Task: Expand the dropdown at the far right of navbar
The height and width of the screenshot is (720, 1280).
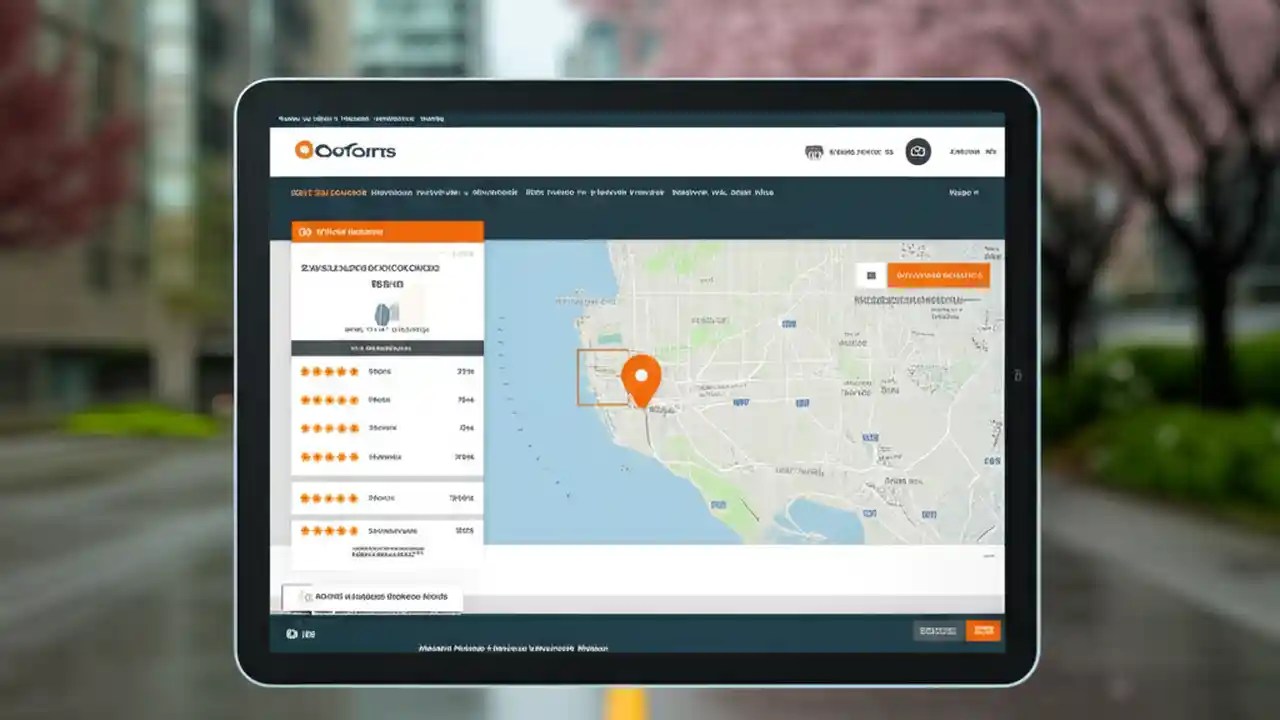Action: coord(962,191)
